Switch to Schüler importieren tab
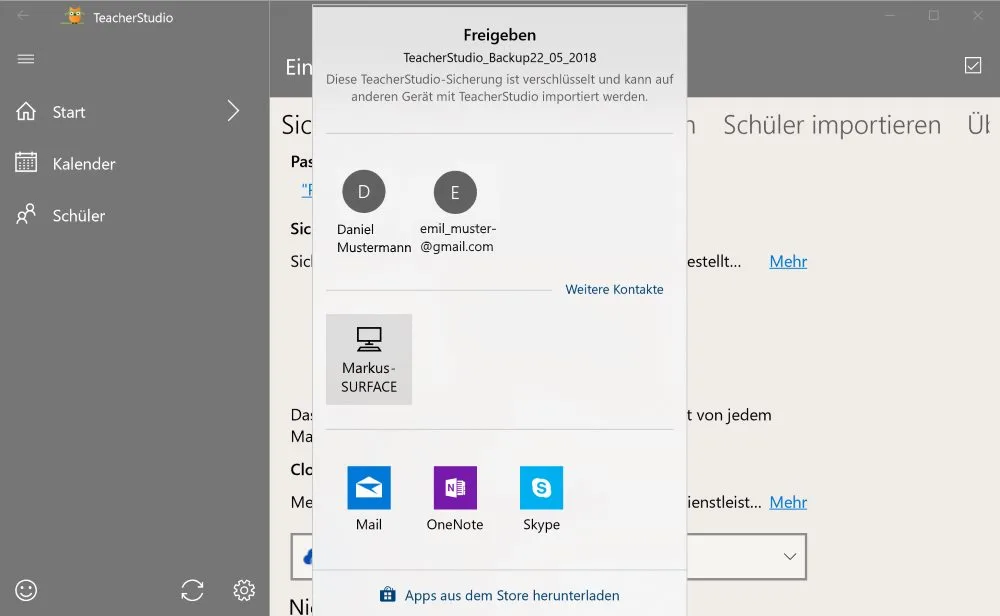Image resolution: width=1000 pixels, height=616 pixels. pyautogui.click(x=832, y=125)
